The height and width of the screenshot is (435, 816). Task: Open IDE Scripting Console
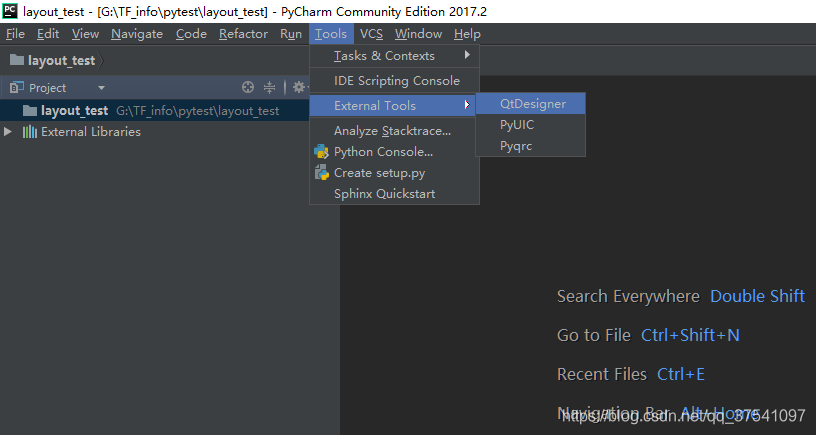point(394,81)
